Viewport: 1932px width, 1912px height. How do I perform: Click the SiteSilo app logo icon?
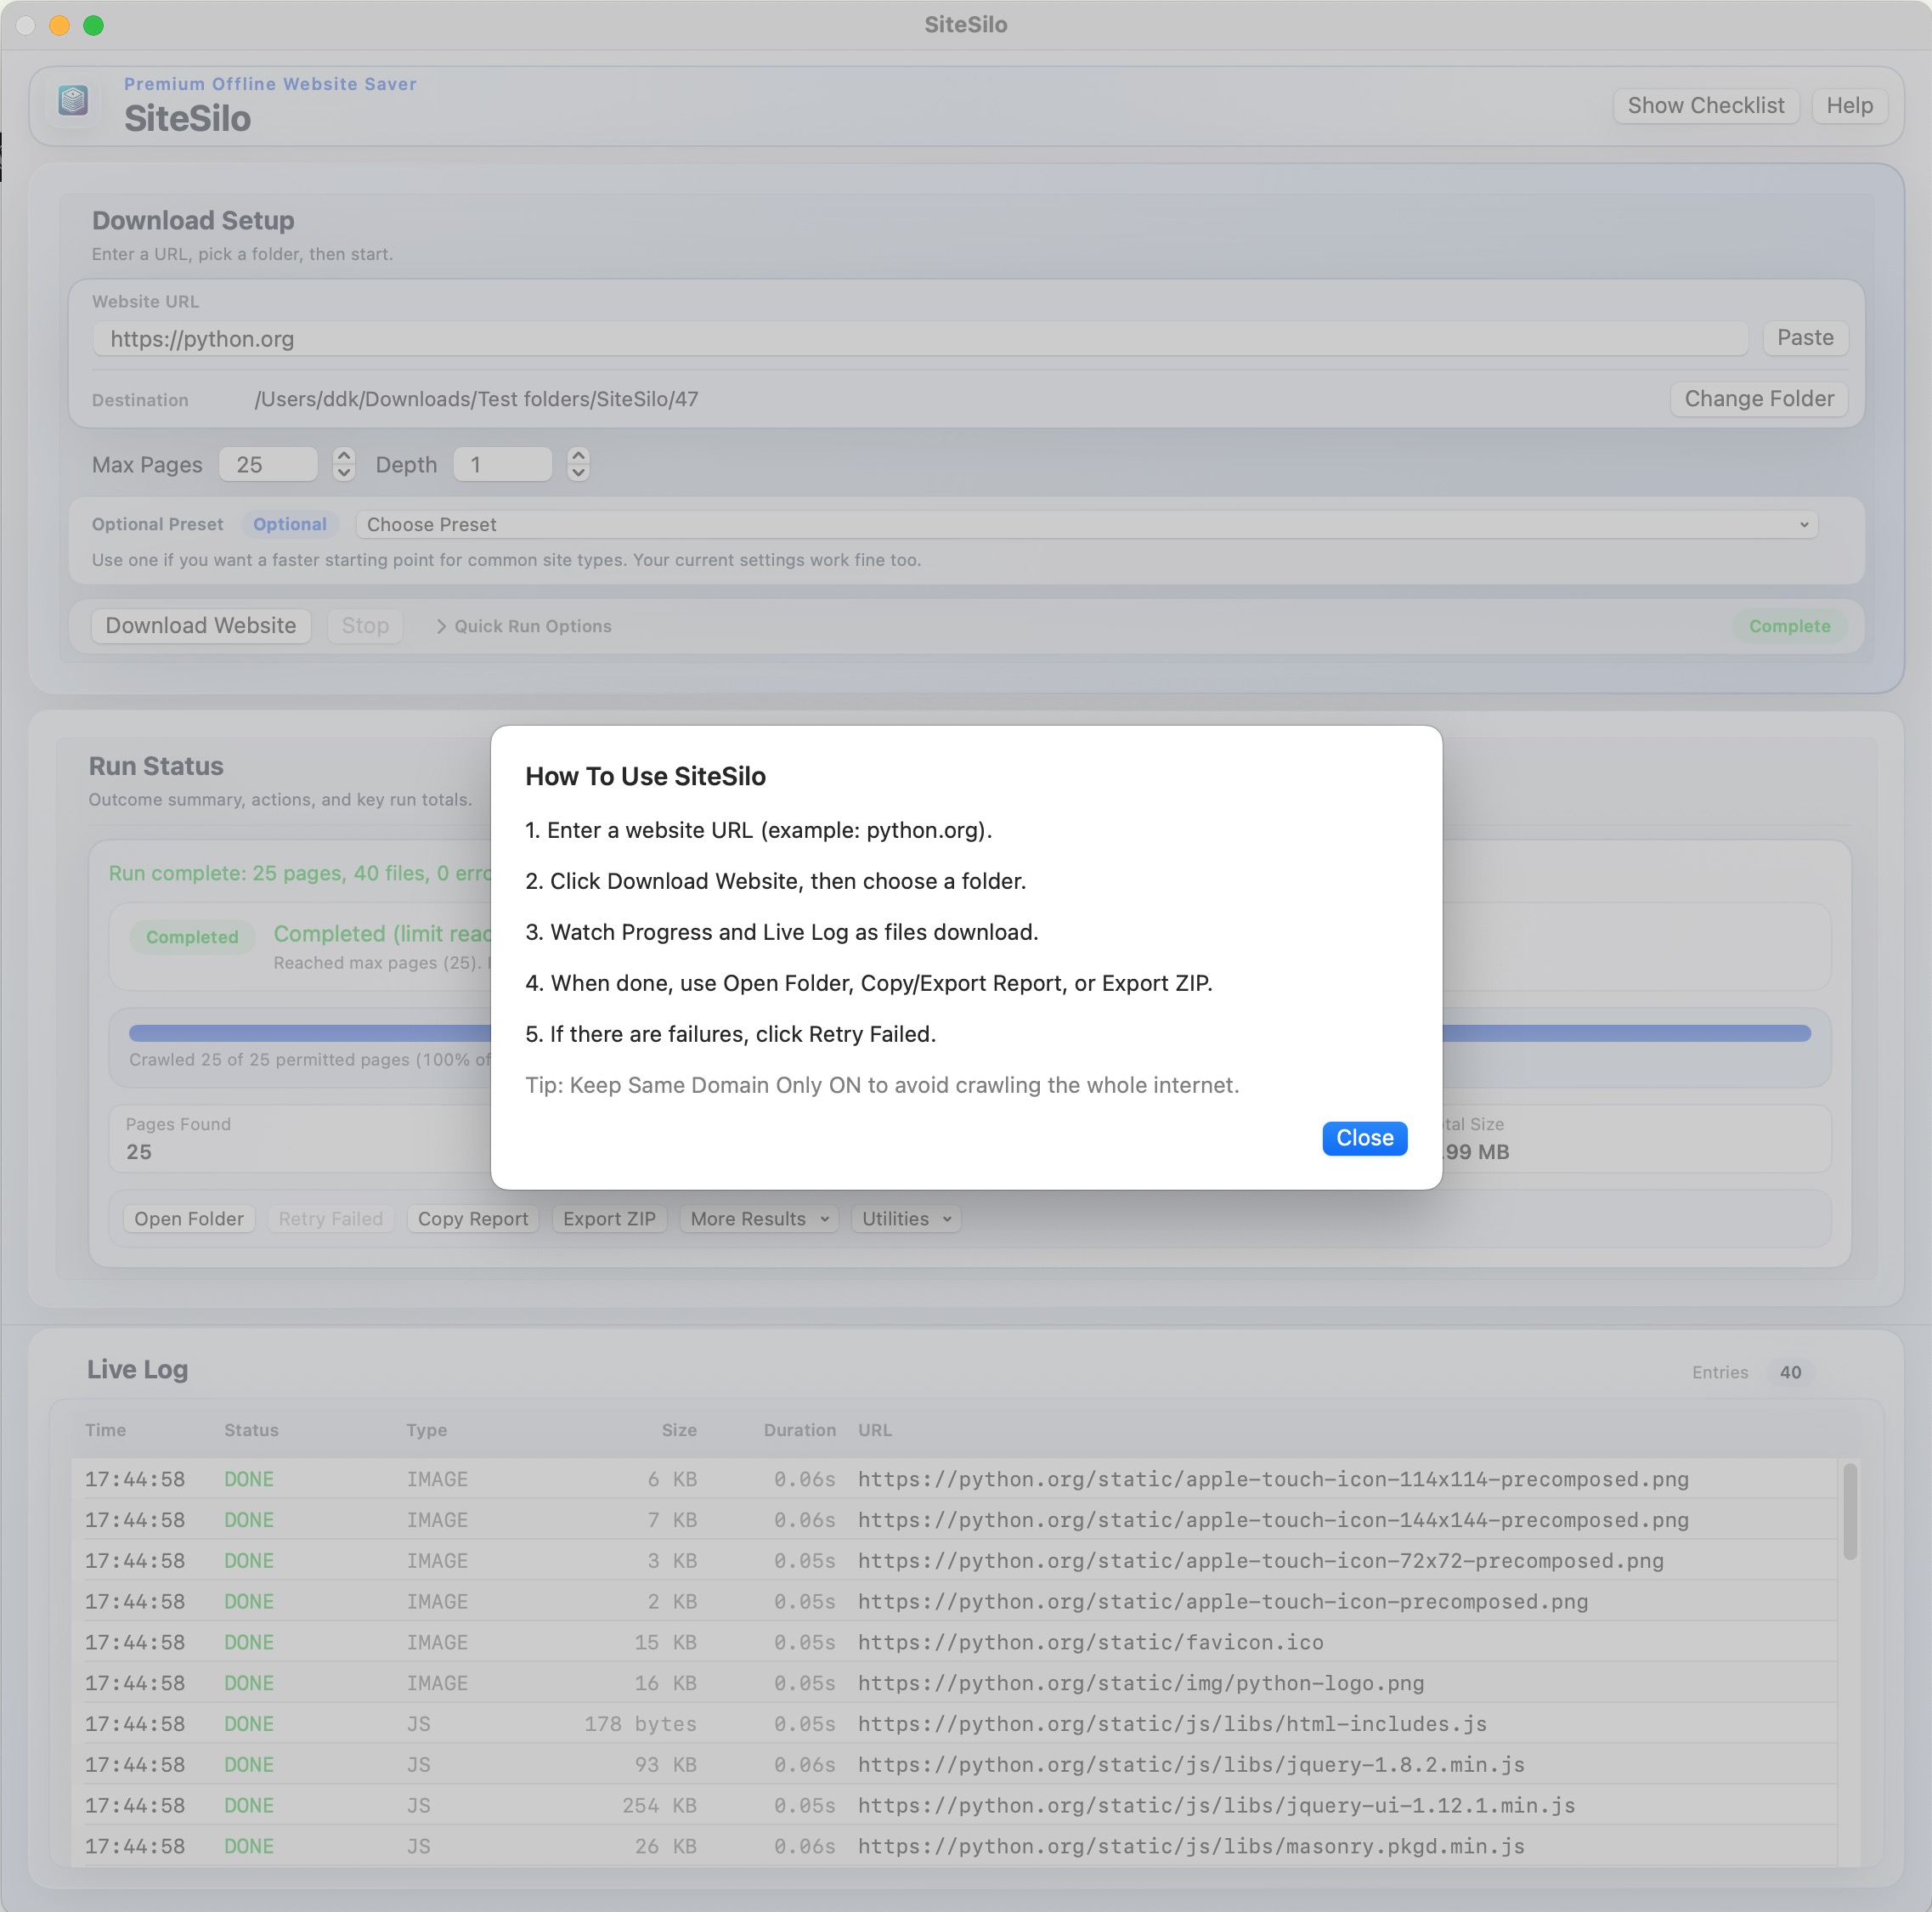[74, 101]
